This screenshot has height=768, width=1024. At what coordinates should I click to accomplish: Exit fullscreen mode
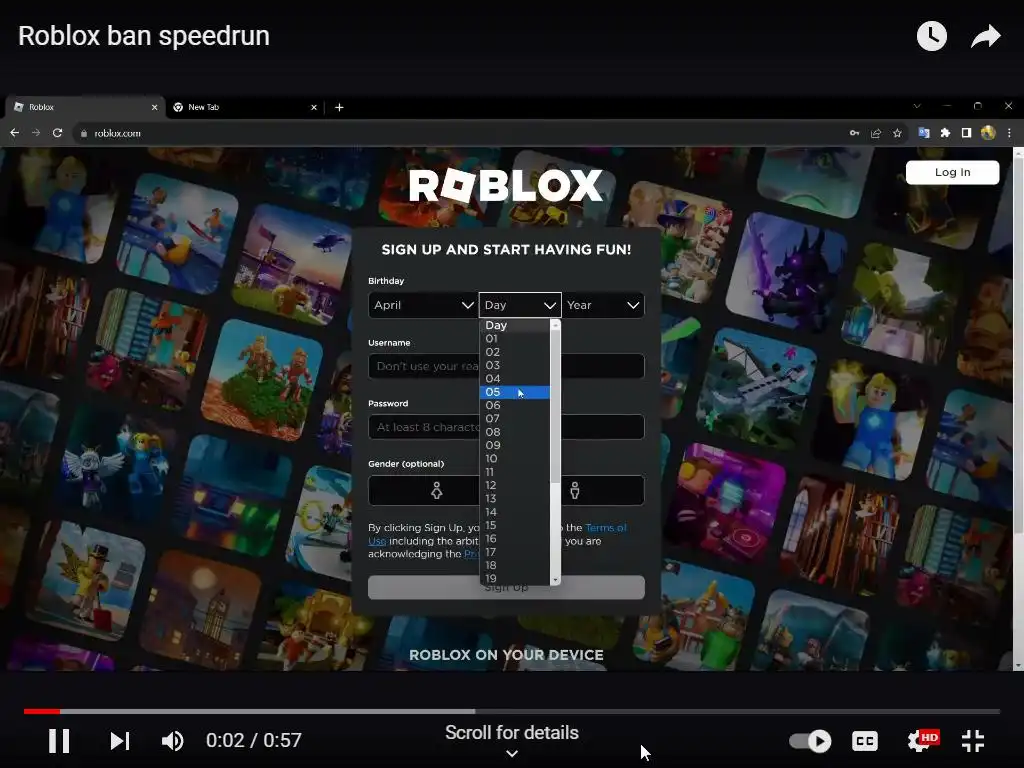(x=973, y=741)
